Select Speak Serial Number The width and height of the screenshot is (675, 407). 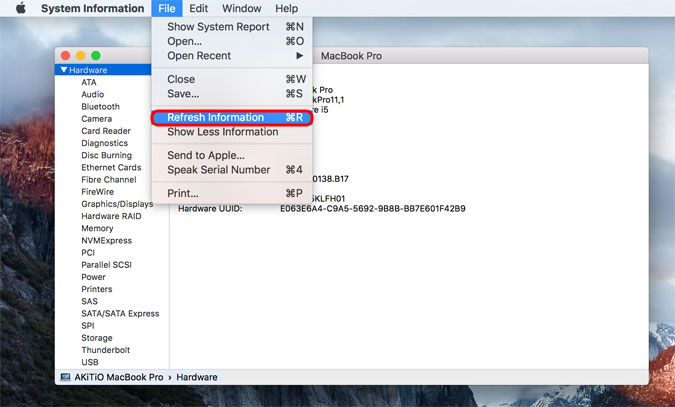[218, 170]
